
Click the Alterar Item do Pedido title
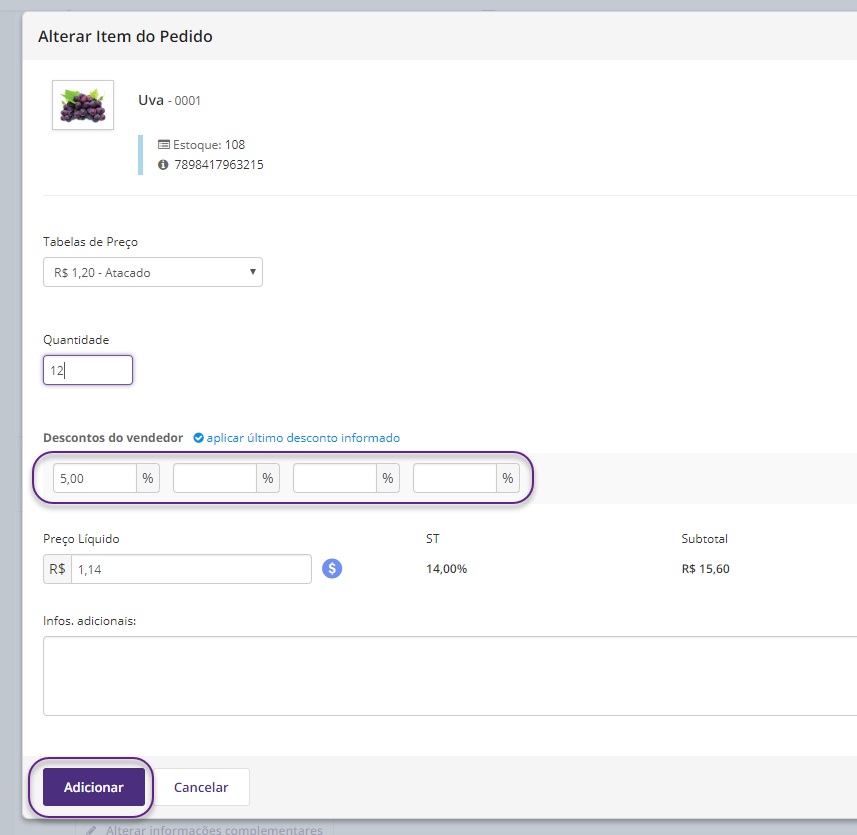click(125, 36)
